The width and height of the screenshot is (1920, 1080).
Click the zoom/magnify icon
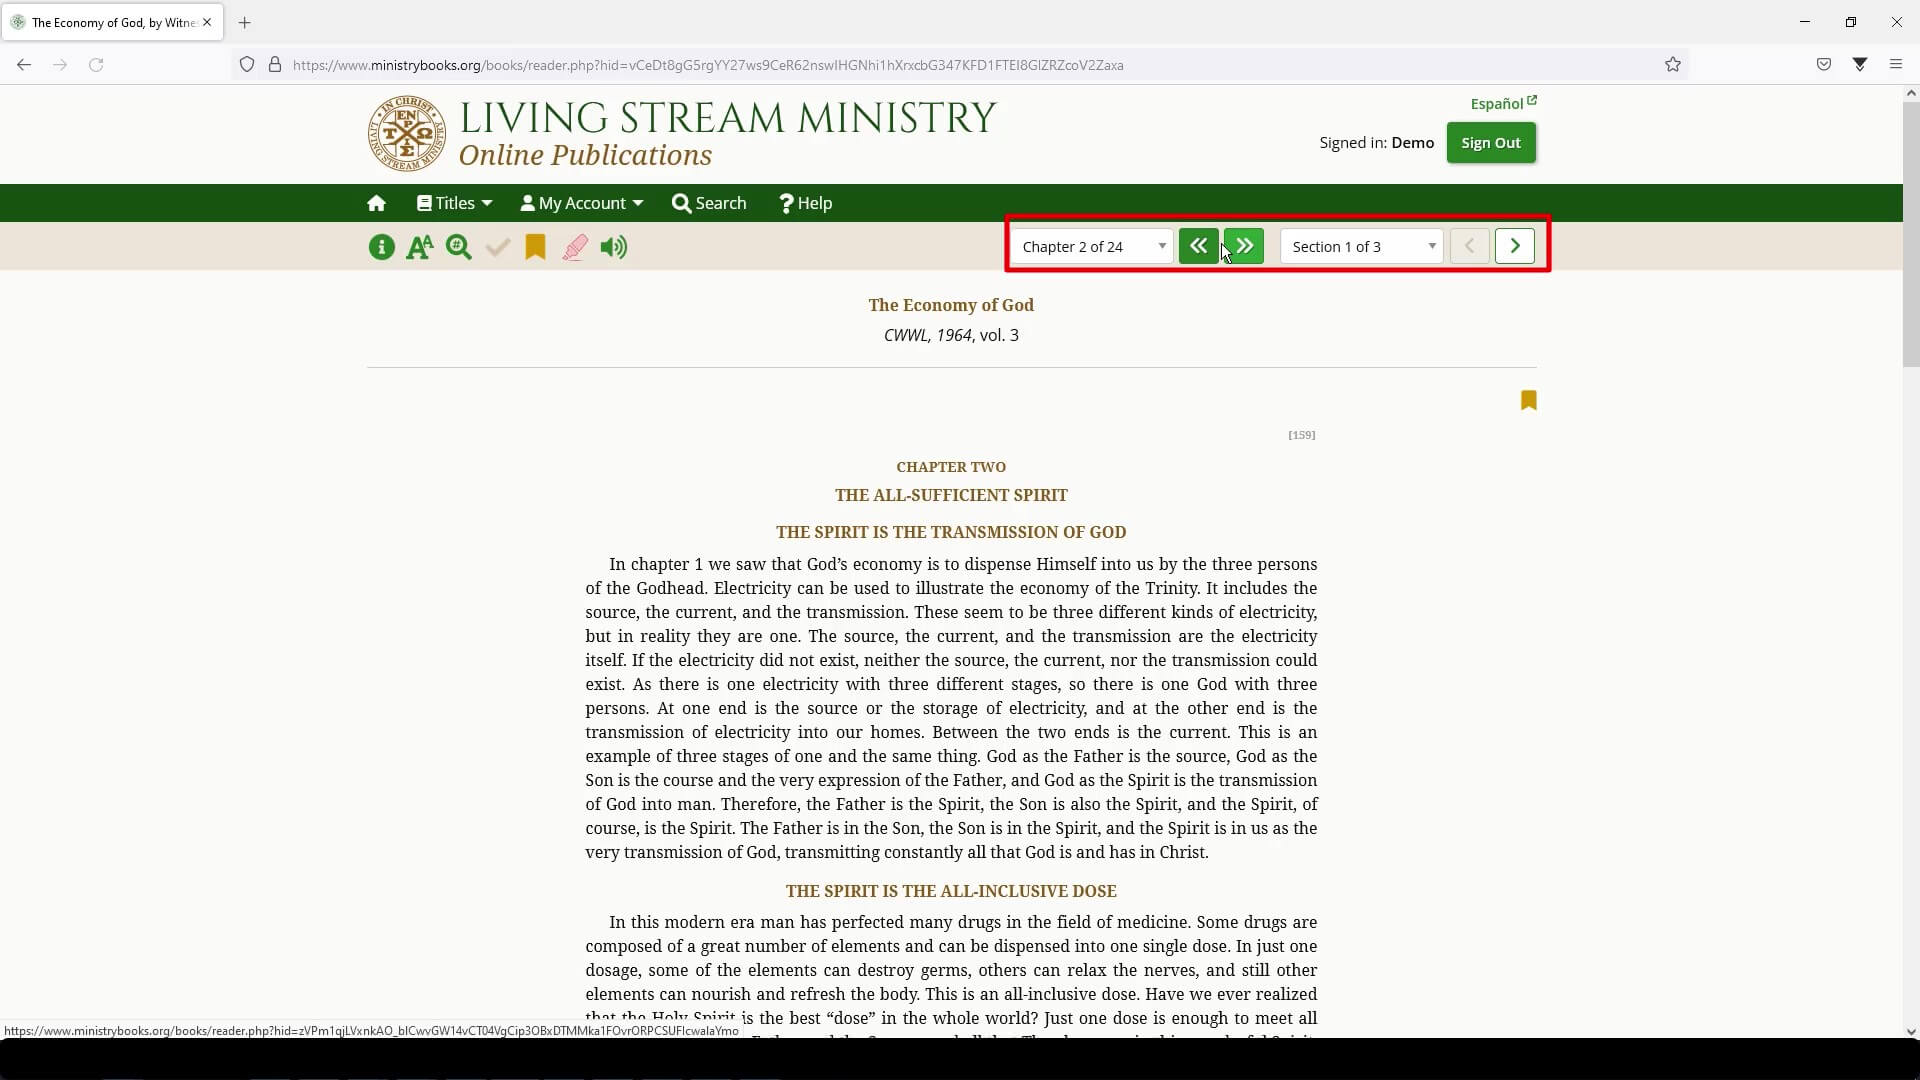point(459,247)
